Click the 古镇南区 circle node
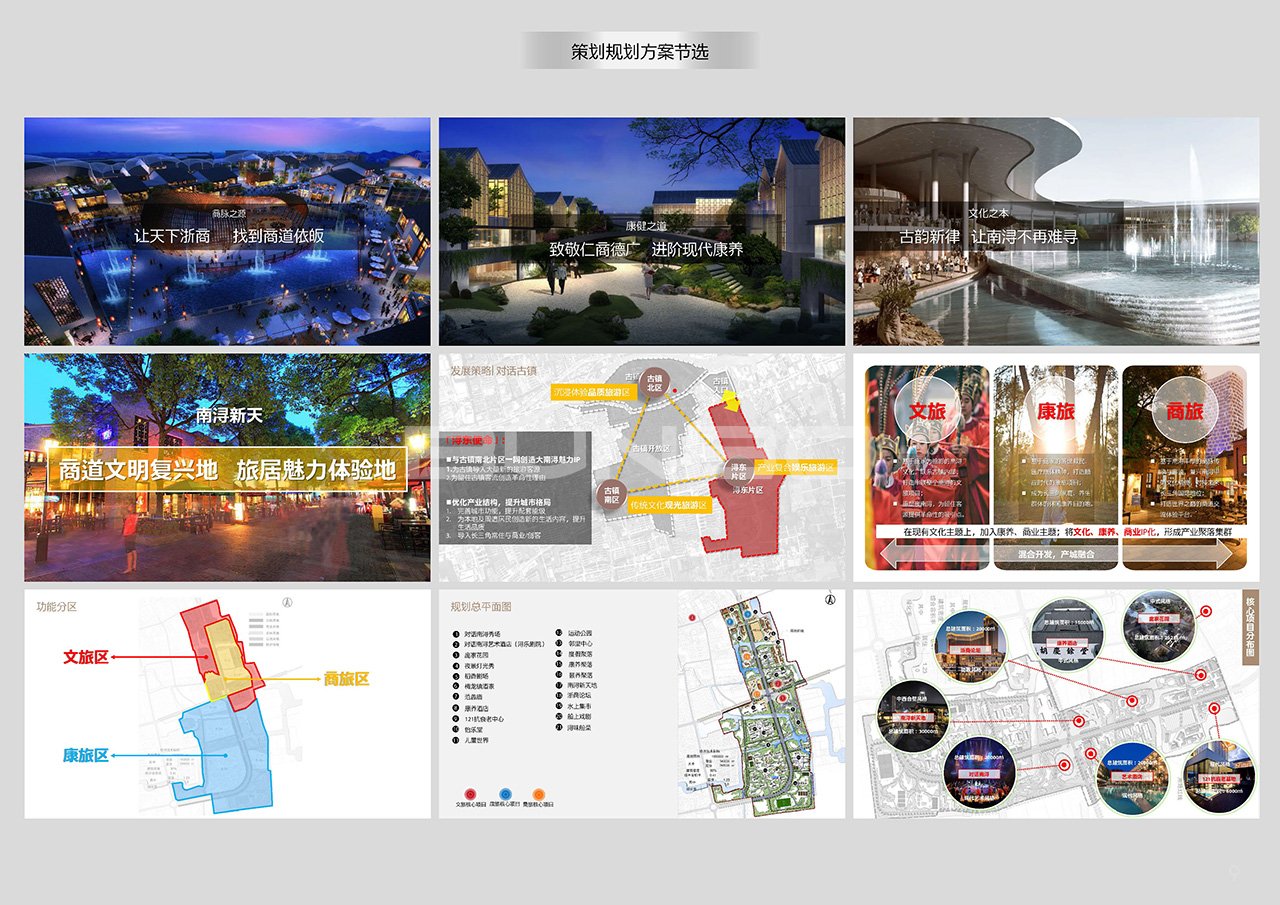Image resolution: width=1280 pixels, height=905 pixels. tap(612, 494)
